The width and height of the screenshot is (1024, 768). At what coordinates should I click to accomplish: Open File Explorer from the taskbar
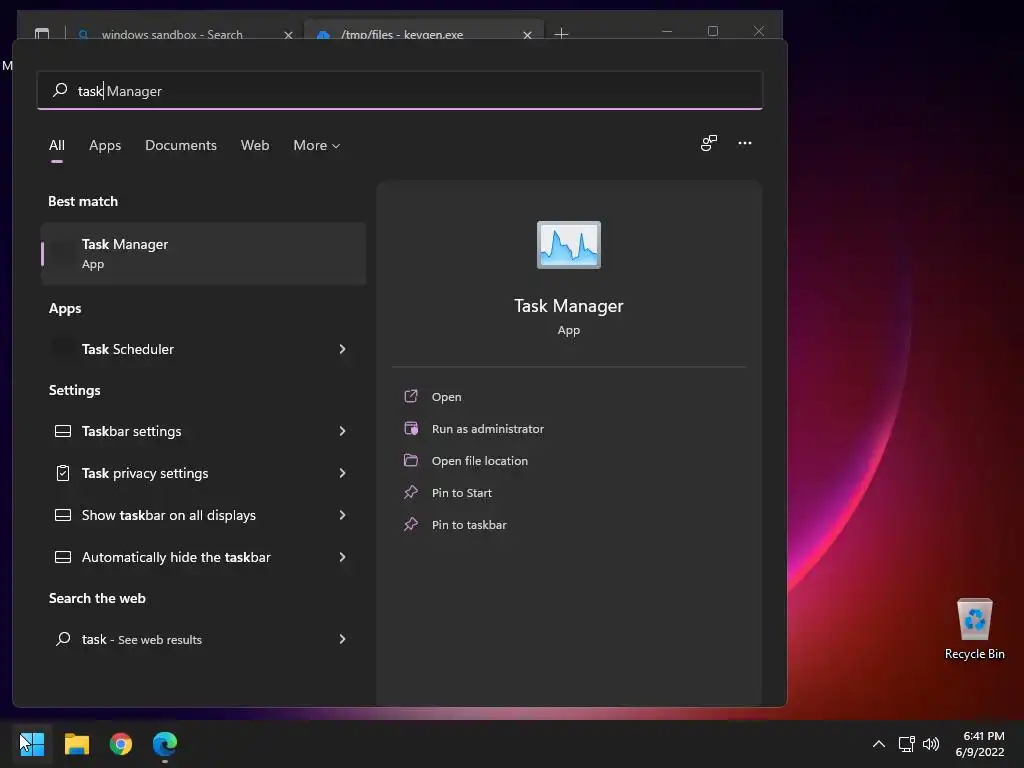coord(76,744)
